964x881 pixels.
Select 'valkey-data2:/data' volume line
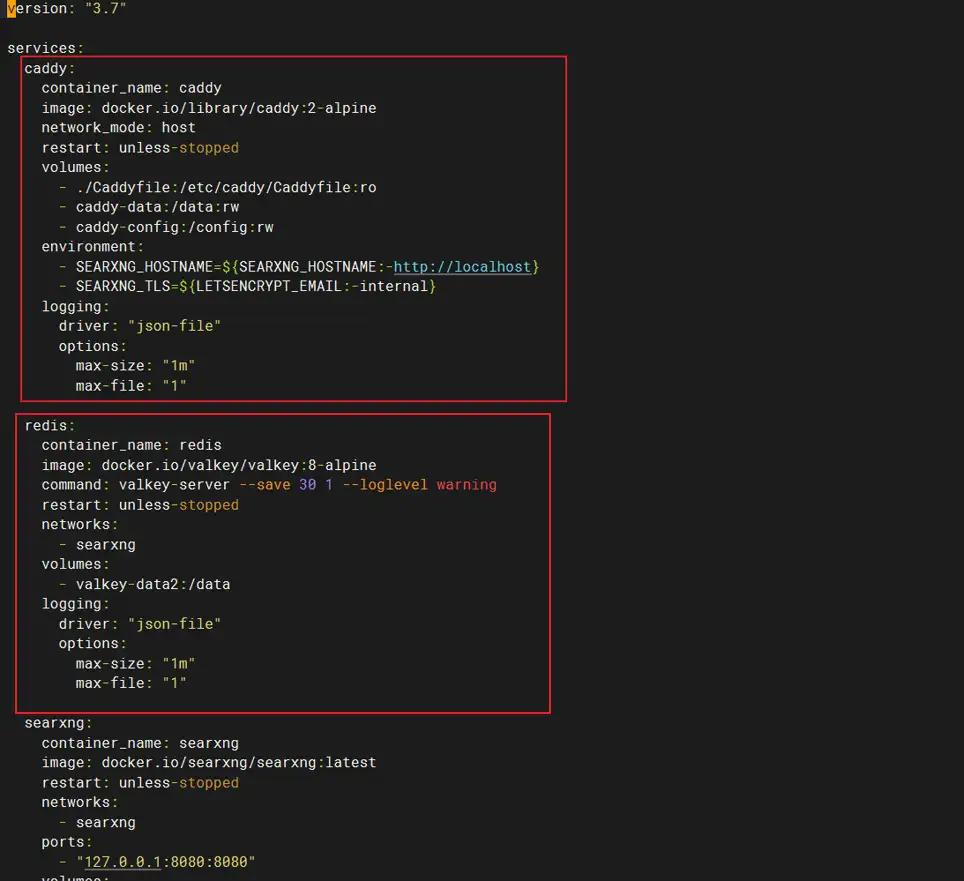[x=144, y=584]
